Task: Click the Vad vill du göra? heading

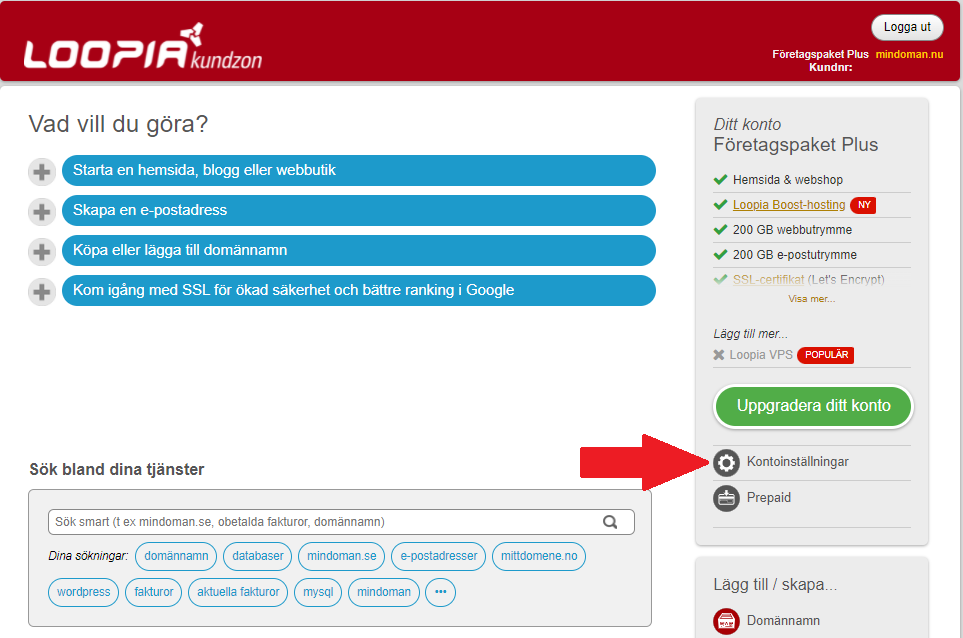Action: tap(118, 124)
